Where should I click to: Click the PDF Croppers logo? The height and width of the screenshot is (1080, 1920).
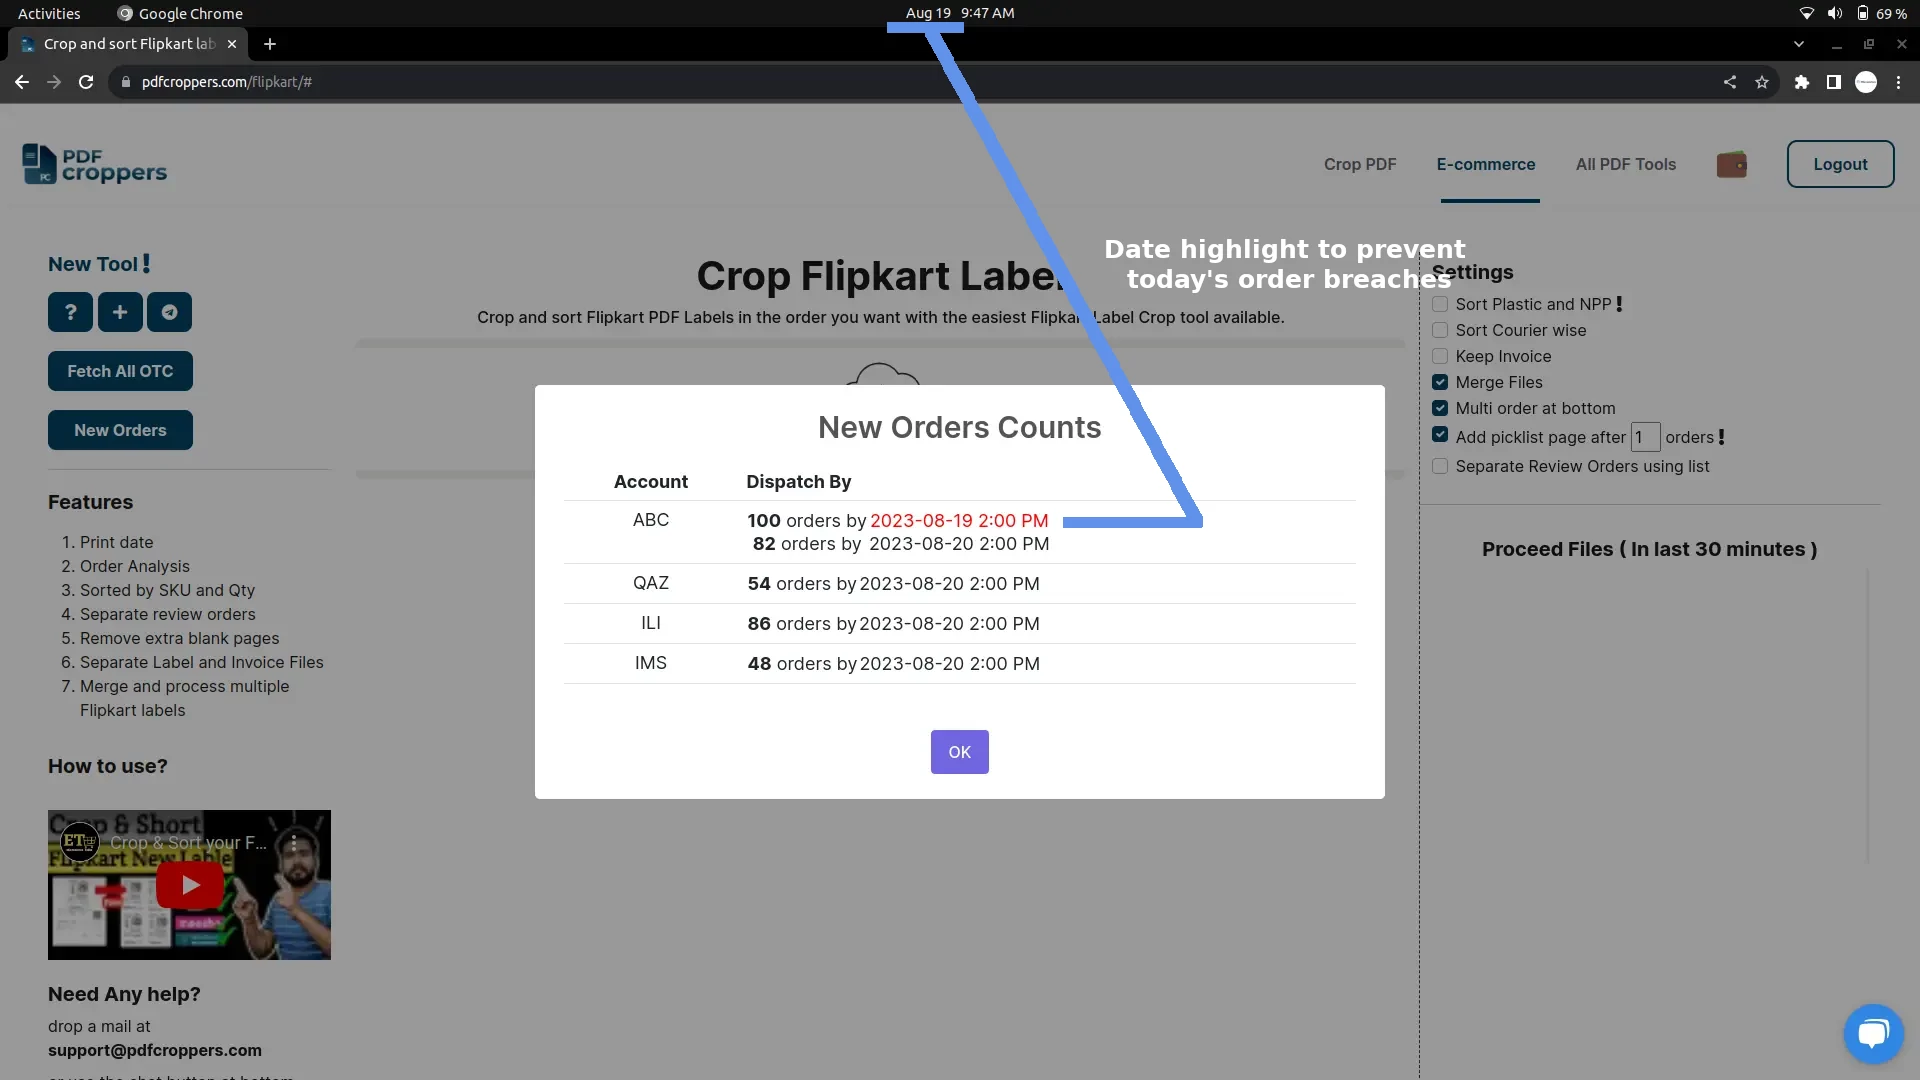[95, 165]
